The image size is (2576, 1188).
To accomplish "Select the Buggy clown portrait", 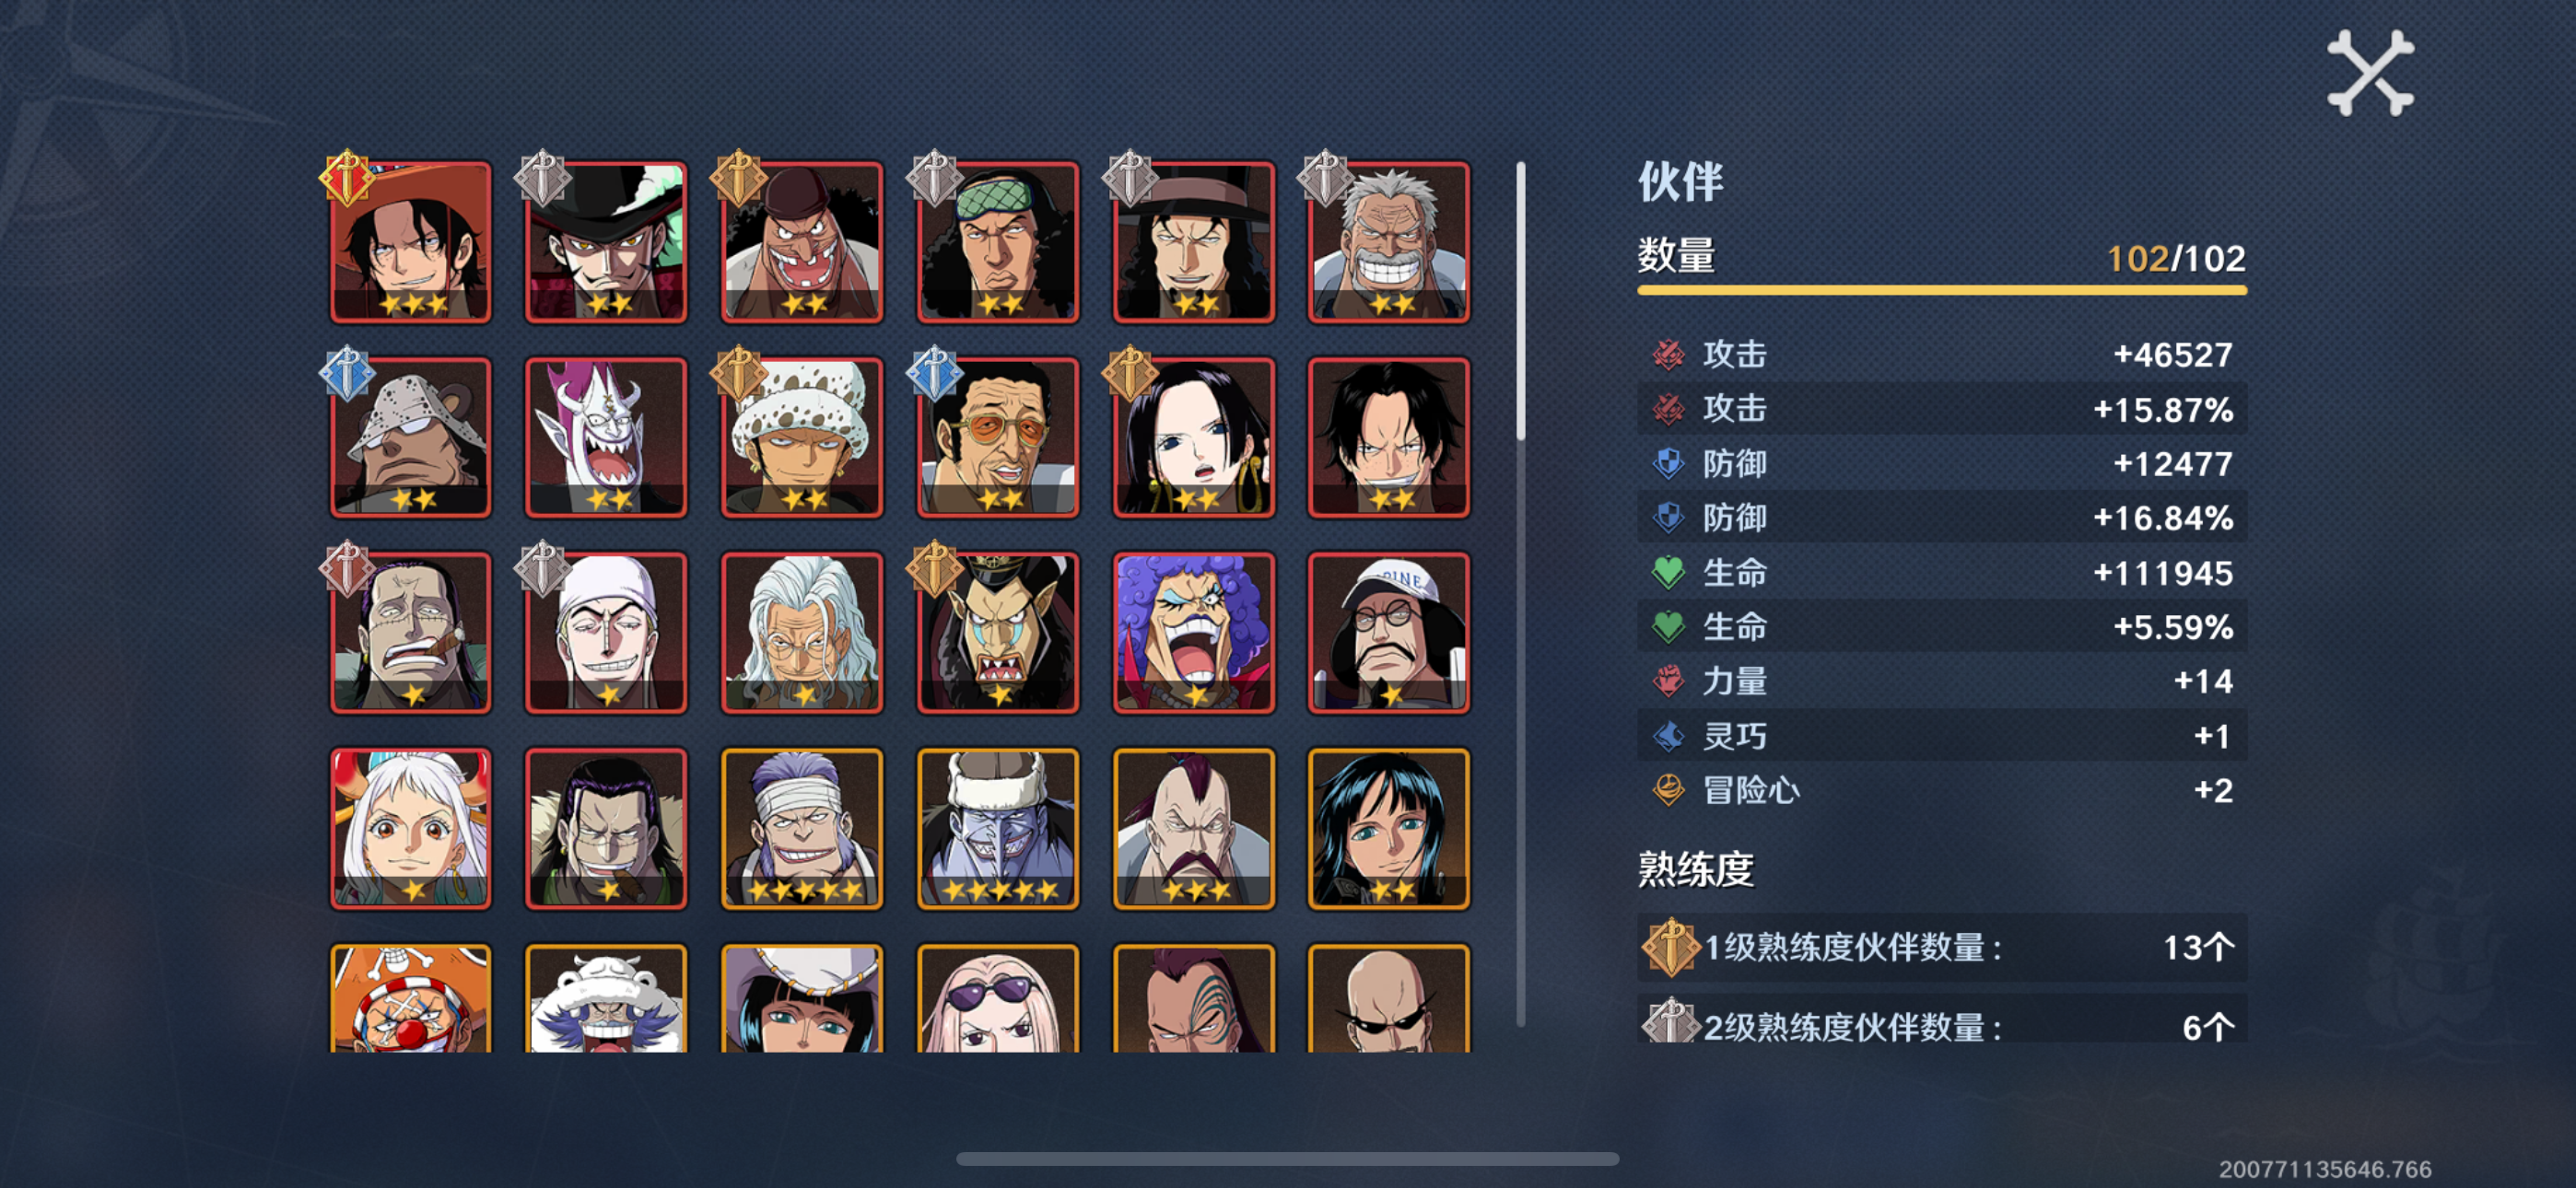I will pos(411,998).
